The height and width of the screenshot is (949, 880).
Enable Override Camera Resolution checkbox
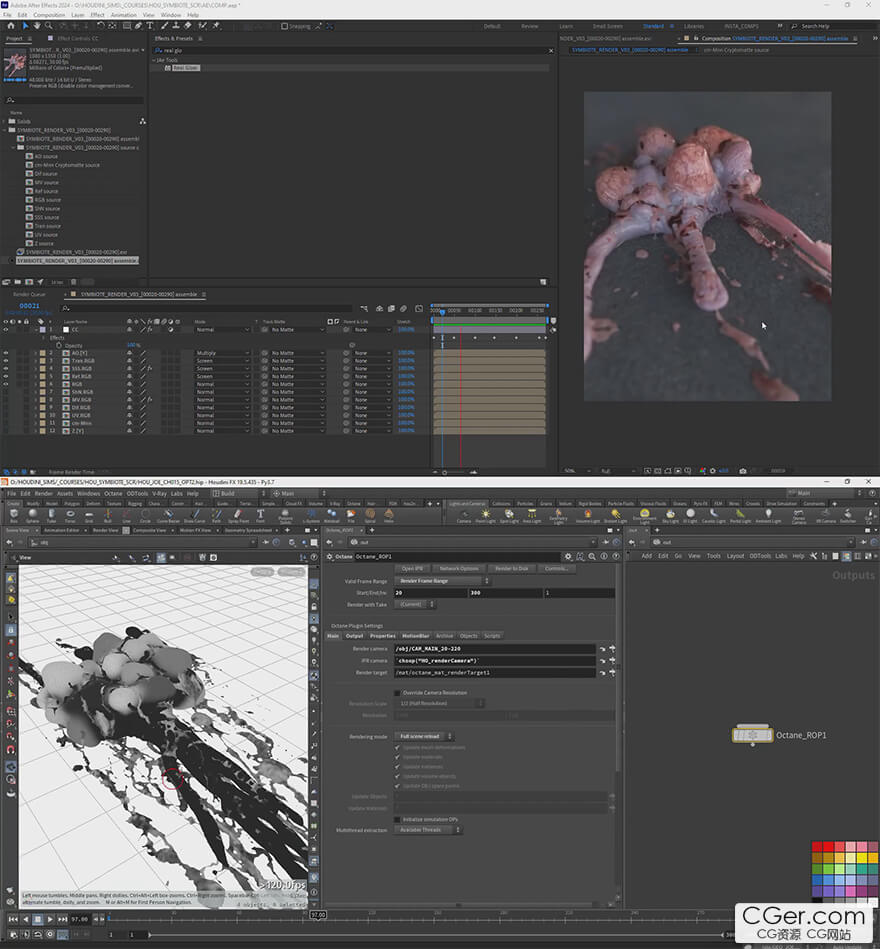[398, 692]
